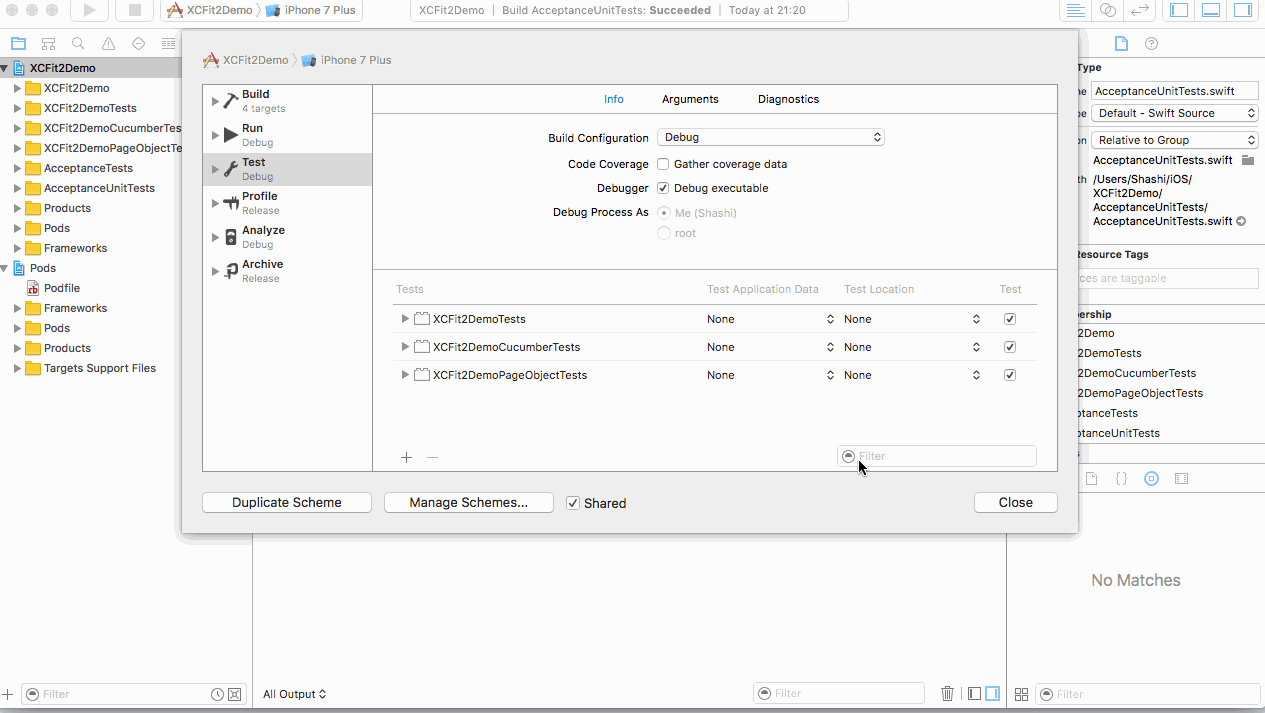Open the Test navigator diamond icon
1265x713 pixels.
point(138,44)
